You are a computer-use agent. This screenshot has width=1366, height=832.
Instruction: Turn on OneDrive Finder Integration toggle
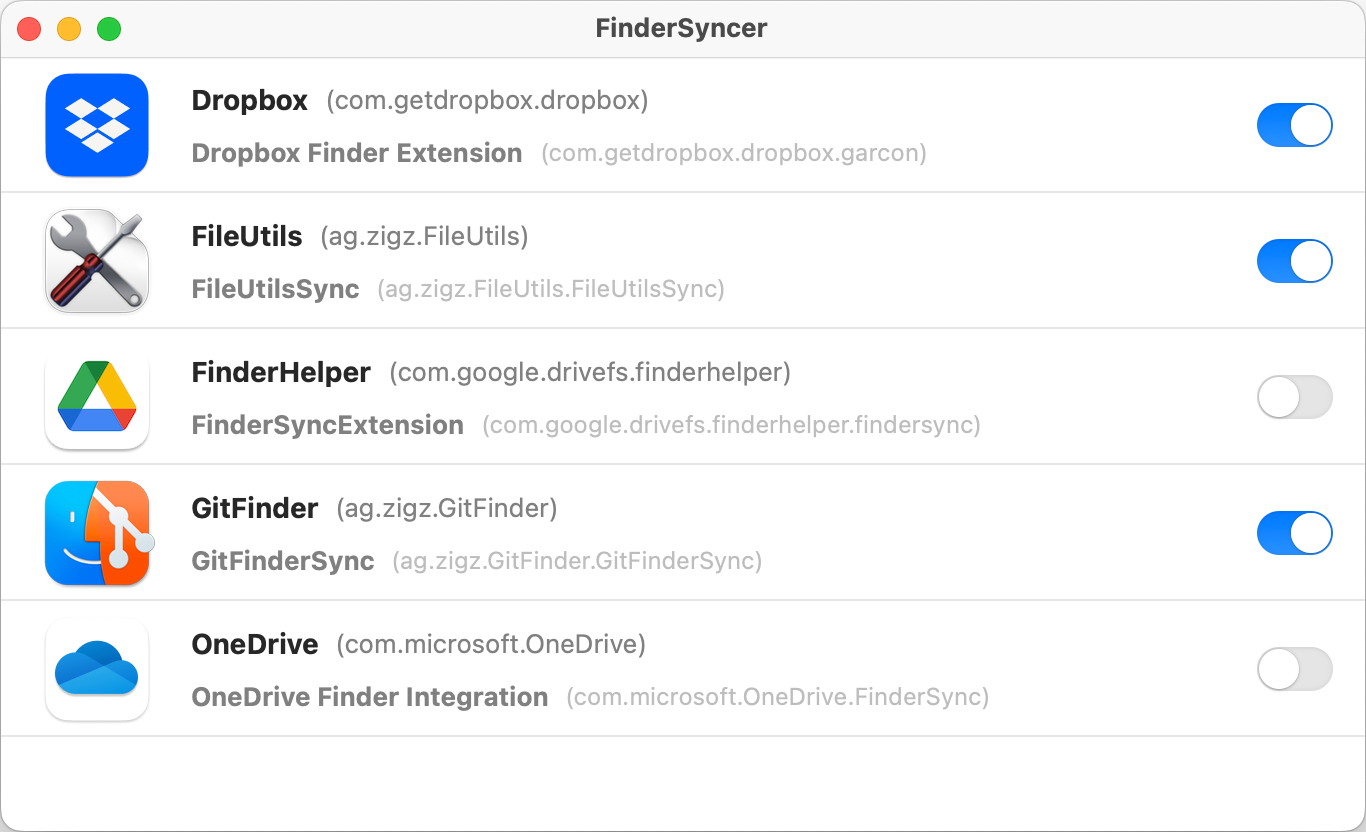point(1294,669)
